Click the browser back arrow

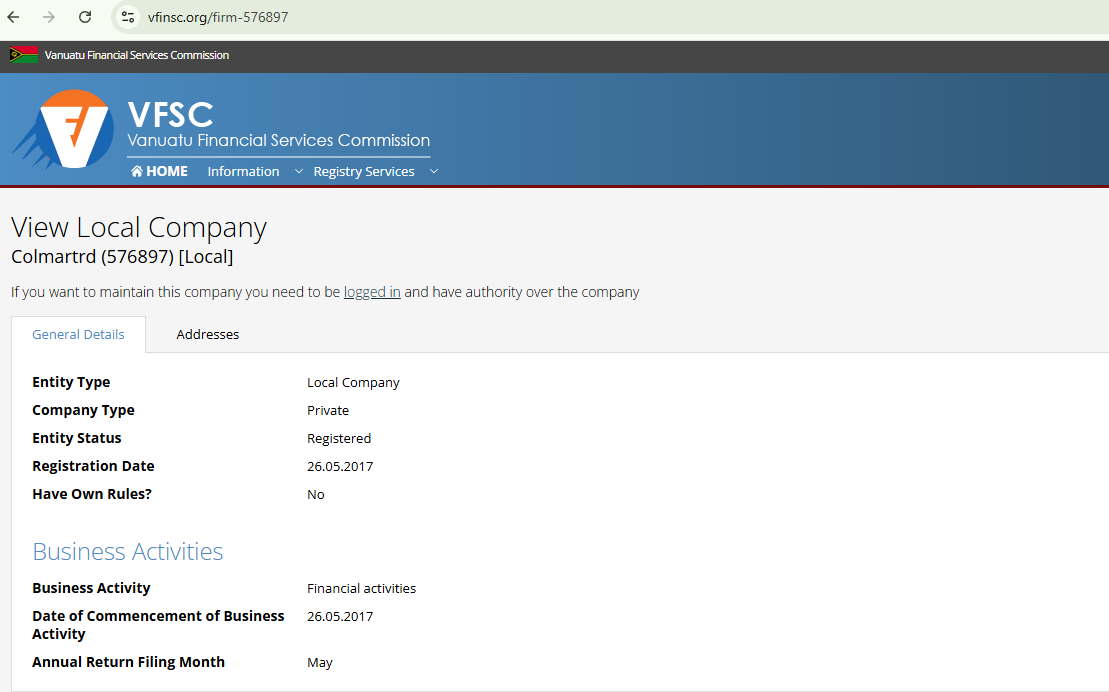pos(14,17)
